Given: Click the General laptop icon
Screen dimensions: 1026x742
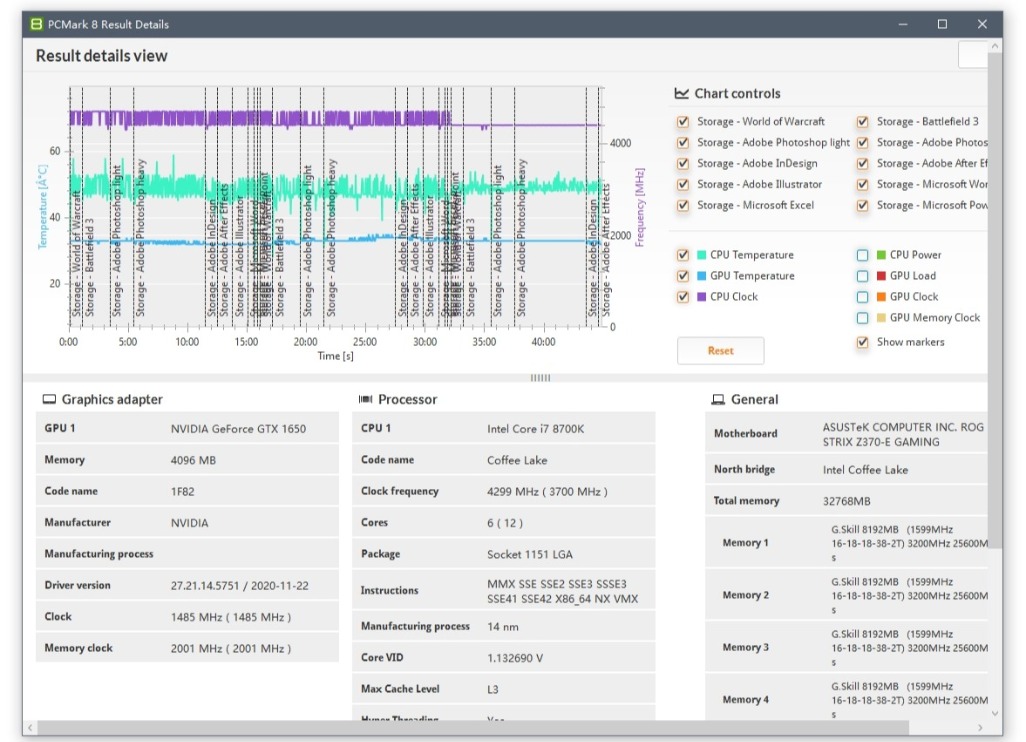Looking at the screenshot, I should pyautogui.click(x=716, y=399).
